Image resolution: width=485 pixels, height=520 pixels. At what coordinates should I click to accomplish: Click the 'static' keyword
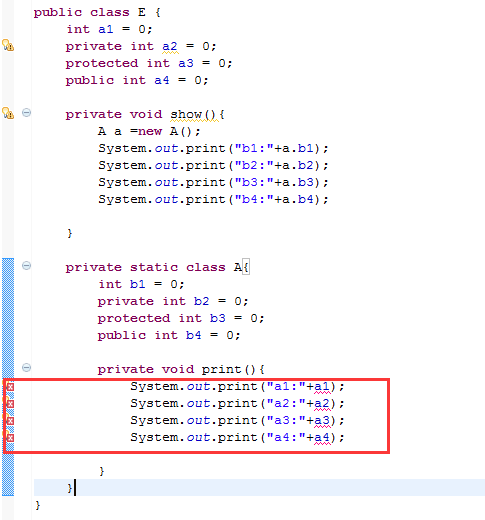point(154,267)
